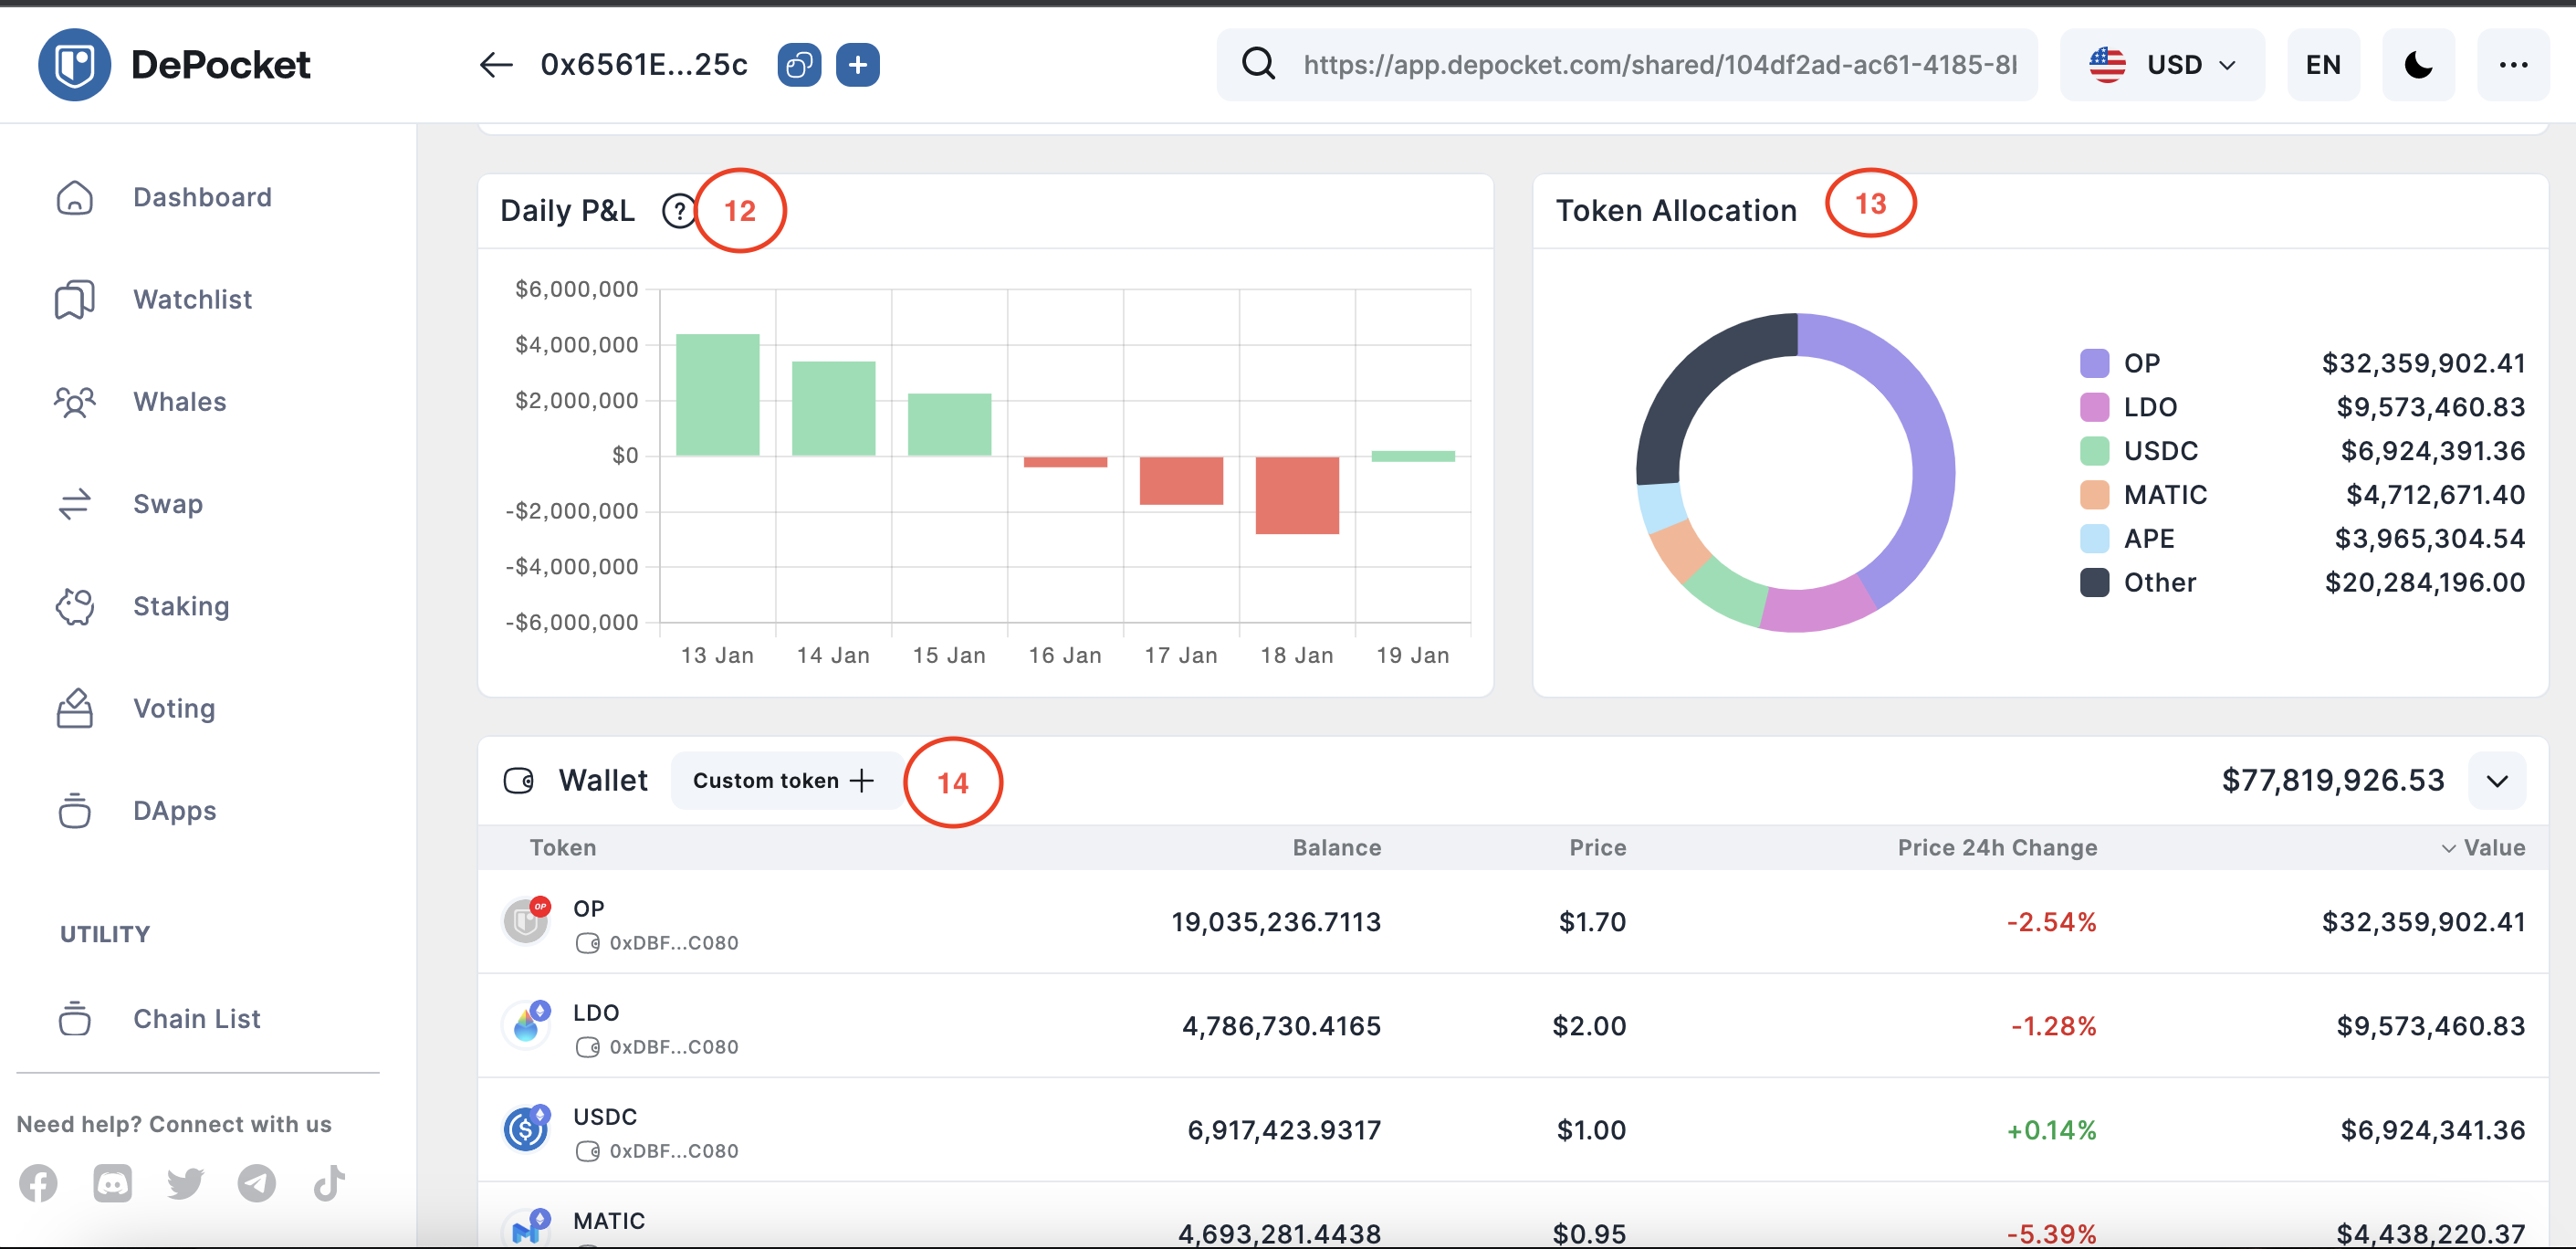The width and height of the screenshot is (2576, 1249).
Task: Navigate to Staking
Action: pyautogui.click(x=182, y=606)
